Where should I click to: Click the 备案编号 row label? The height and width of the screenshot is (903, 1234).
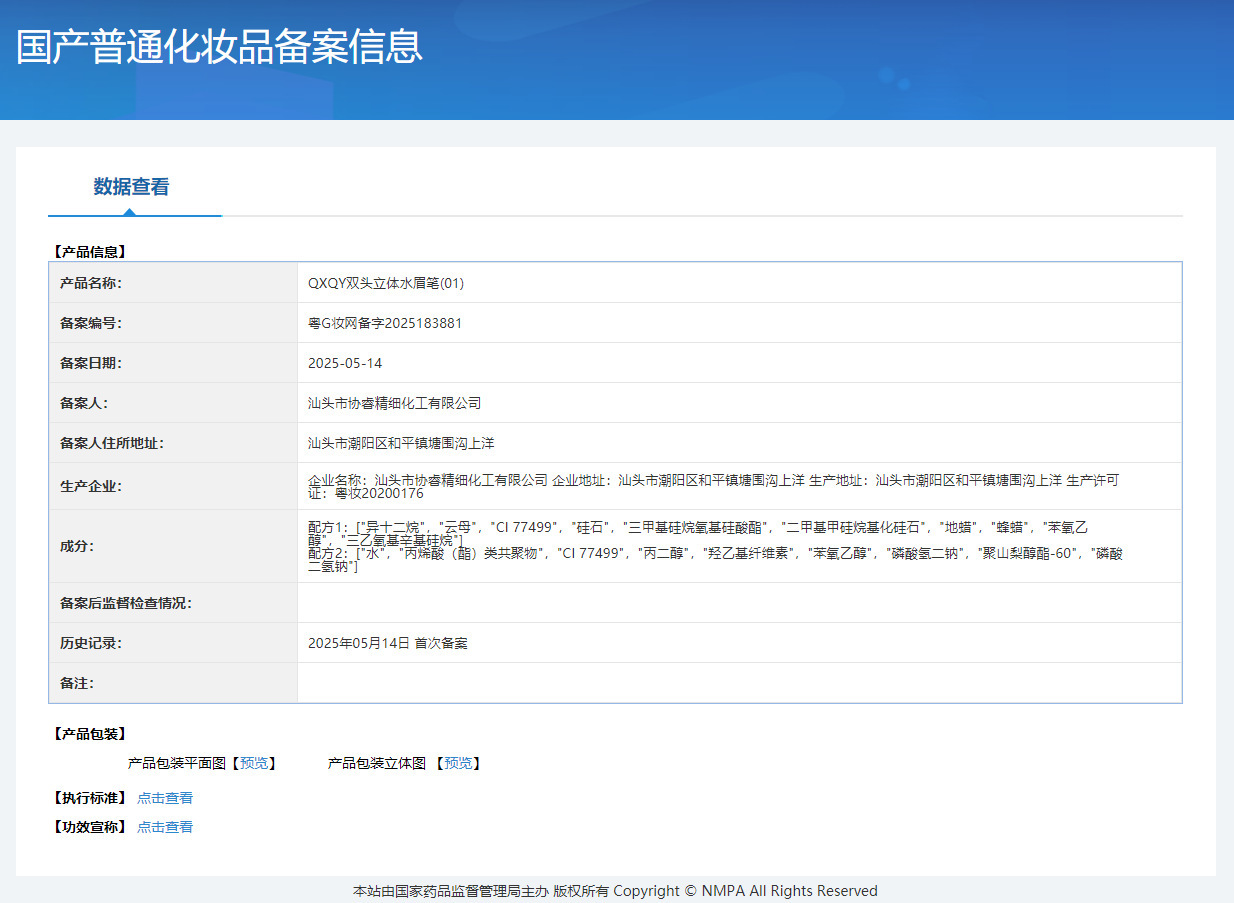(91, 323)
